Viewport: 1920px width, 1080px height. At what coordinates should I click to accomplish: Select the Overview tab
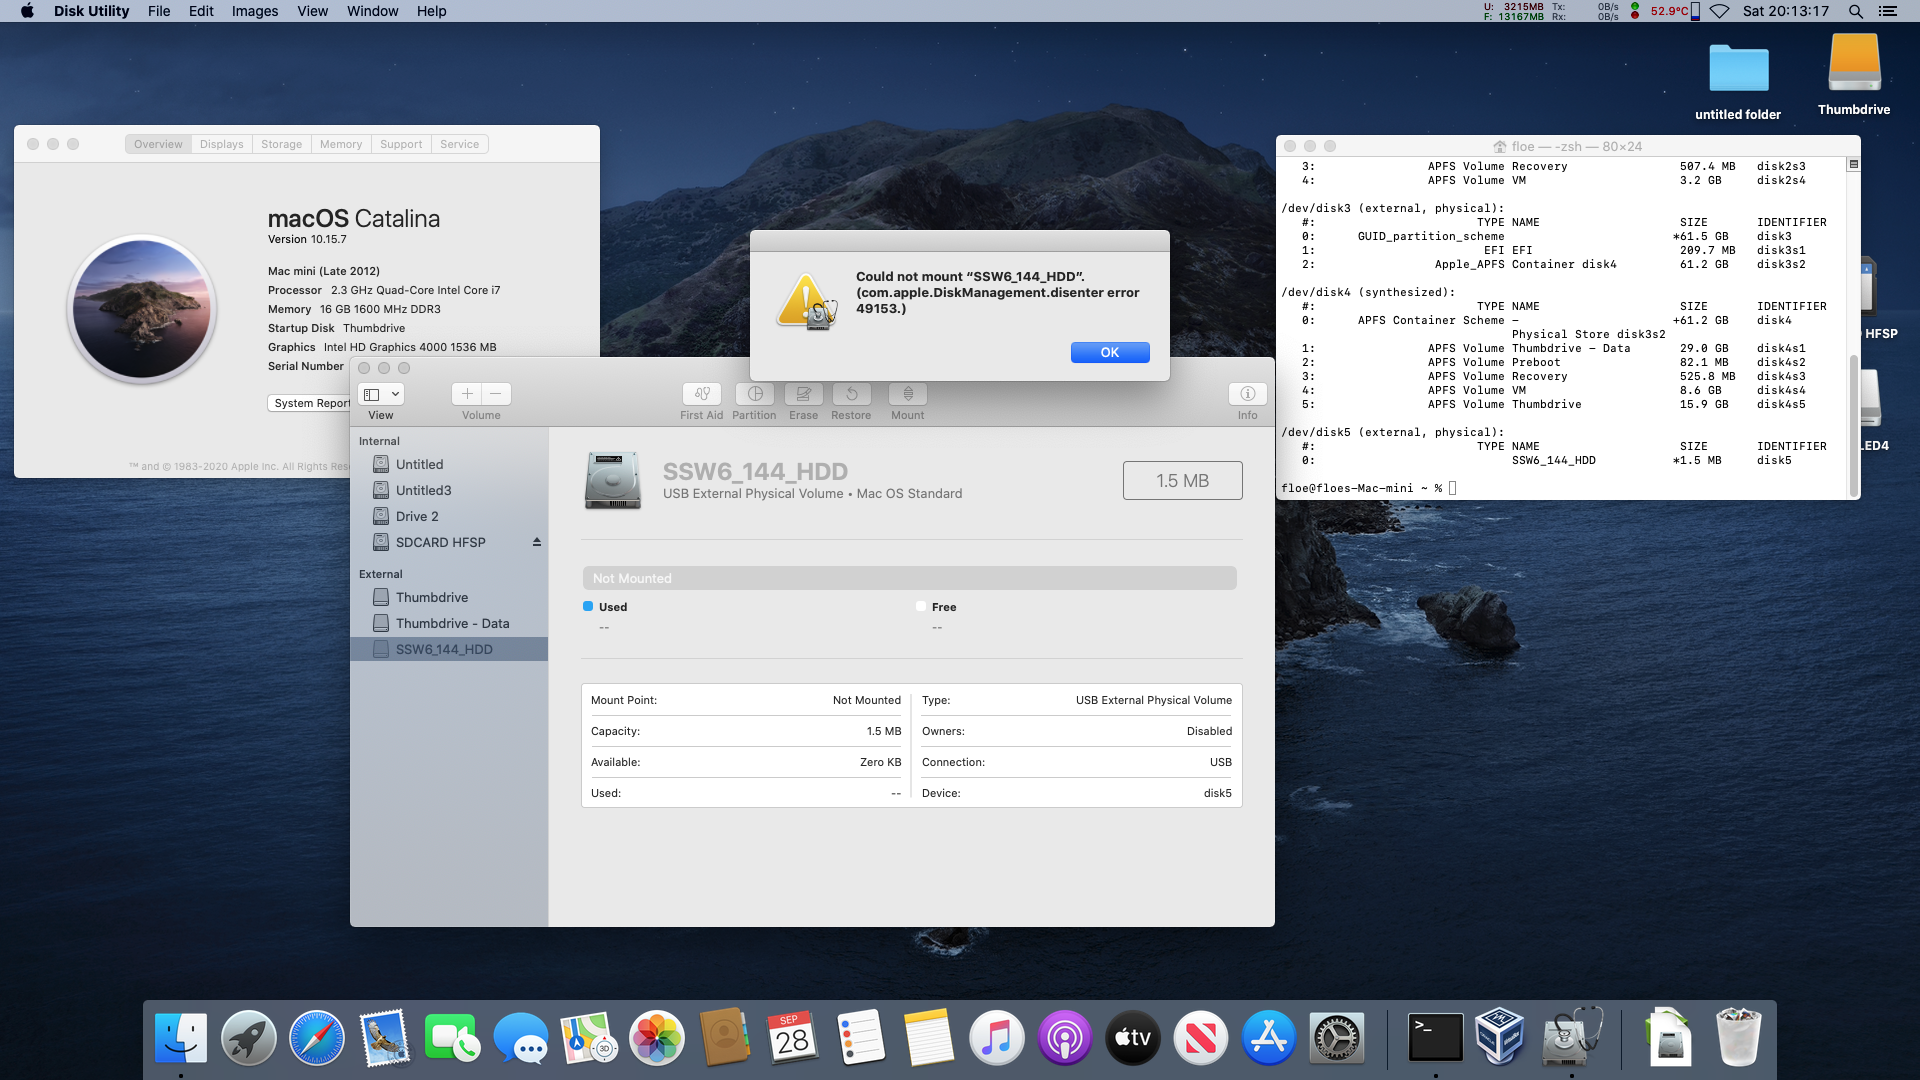click(x=158, y=144)
